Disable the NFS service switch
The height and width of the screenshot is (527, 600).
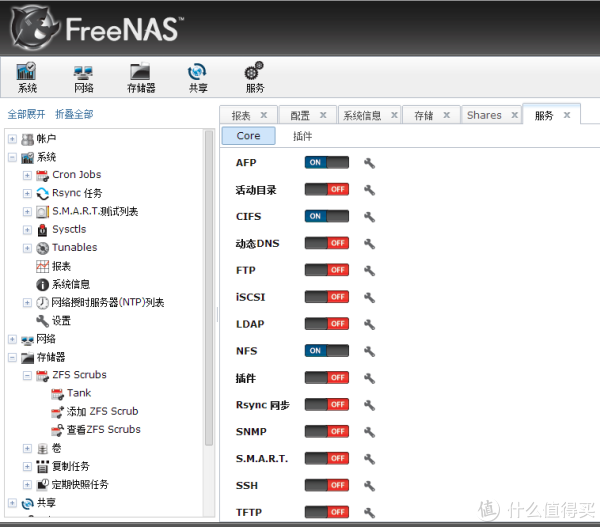327,352
